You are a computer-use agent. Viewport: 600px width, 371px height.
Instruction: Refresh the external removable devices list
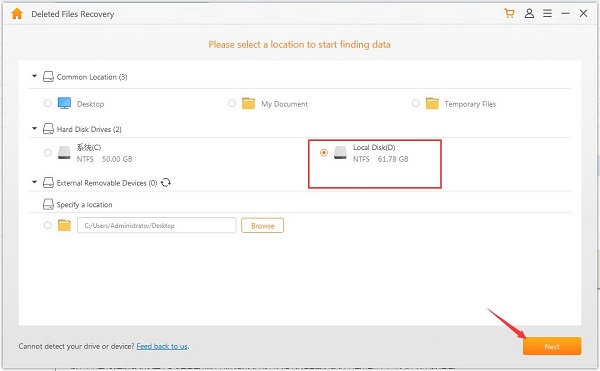tap(166, 182)
